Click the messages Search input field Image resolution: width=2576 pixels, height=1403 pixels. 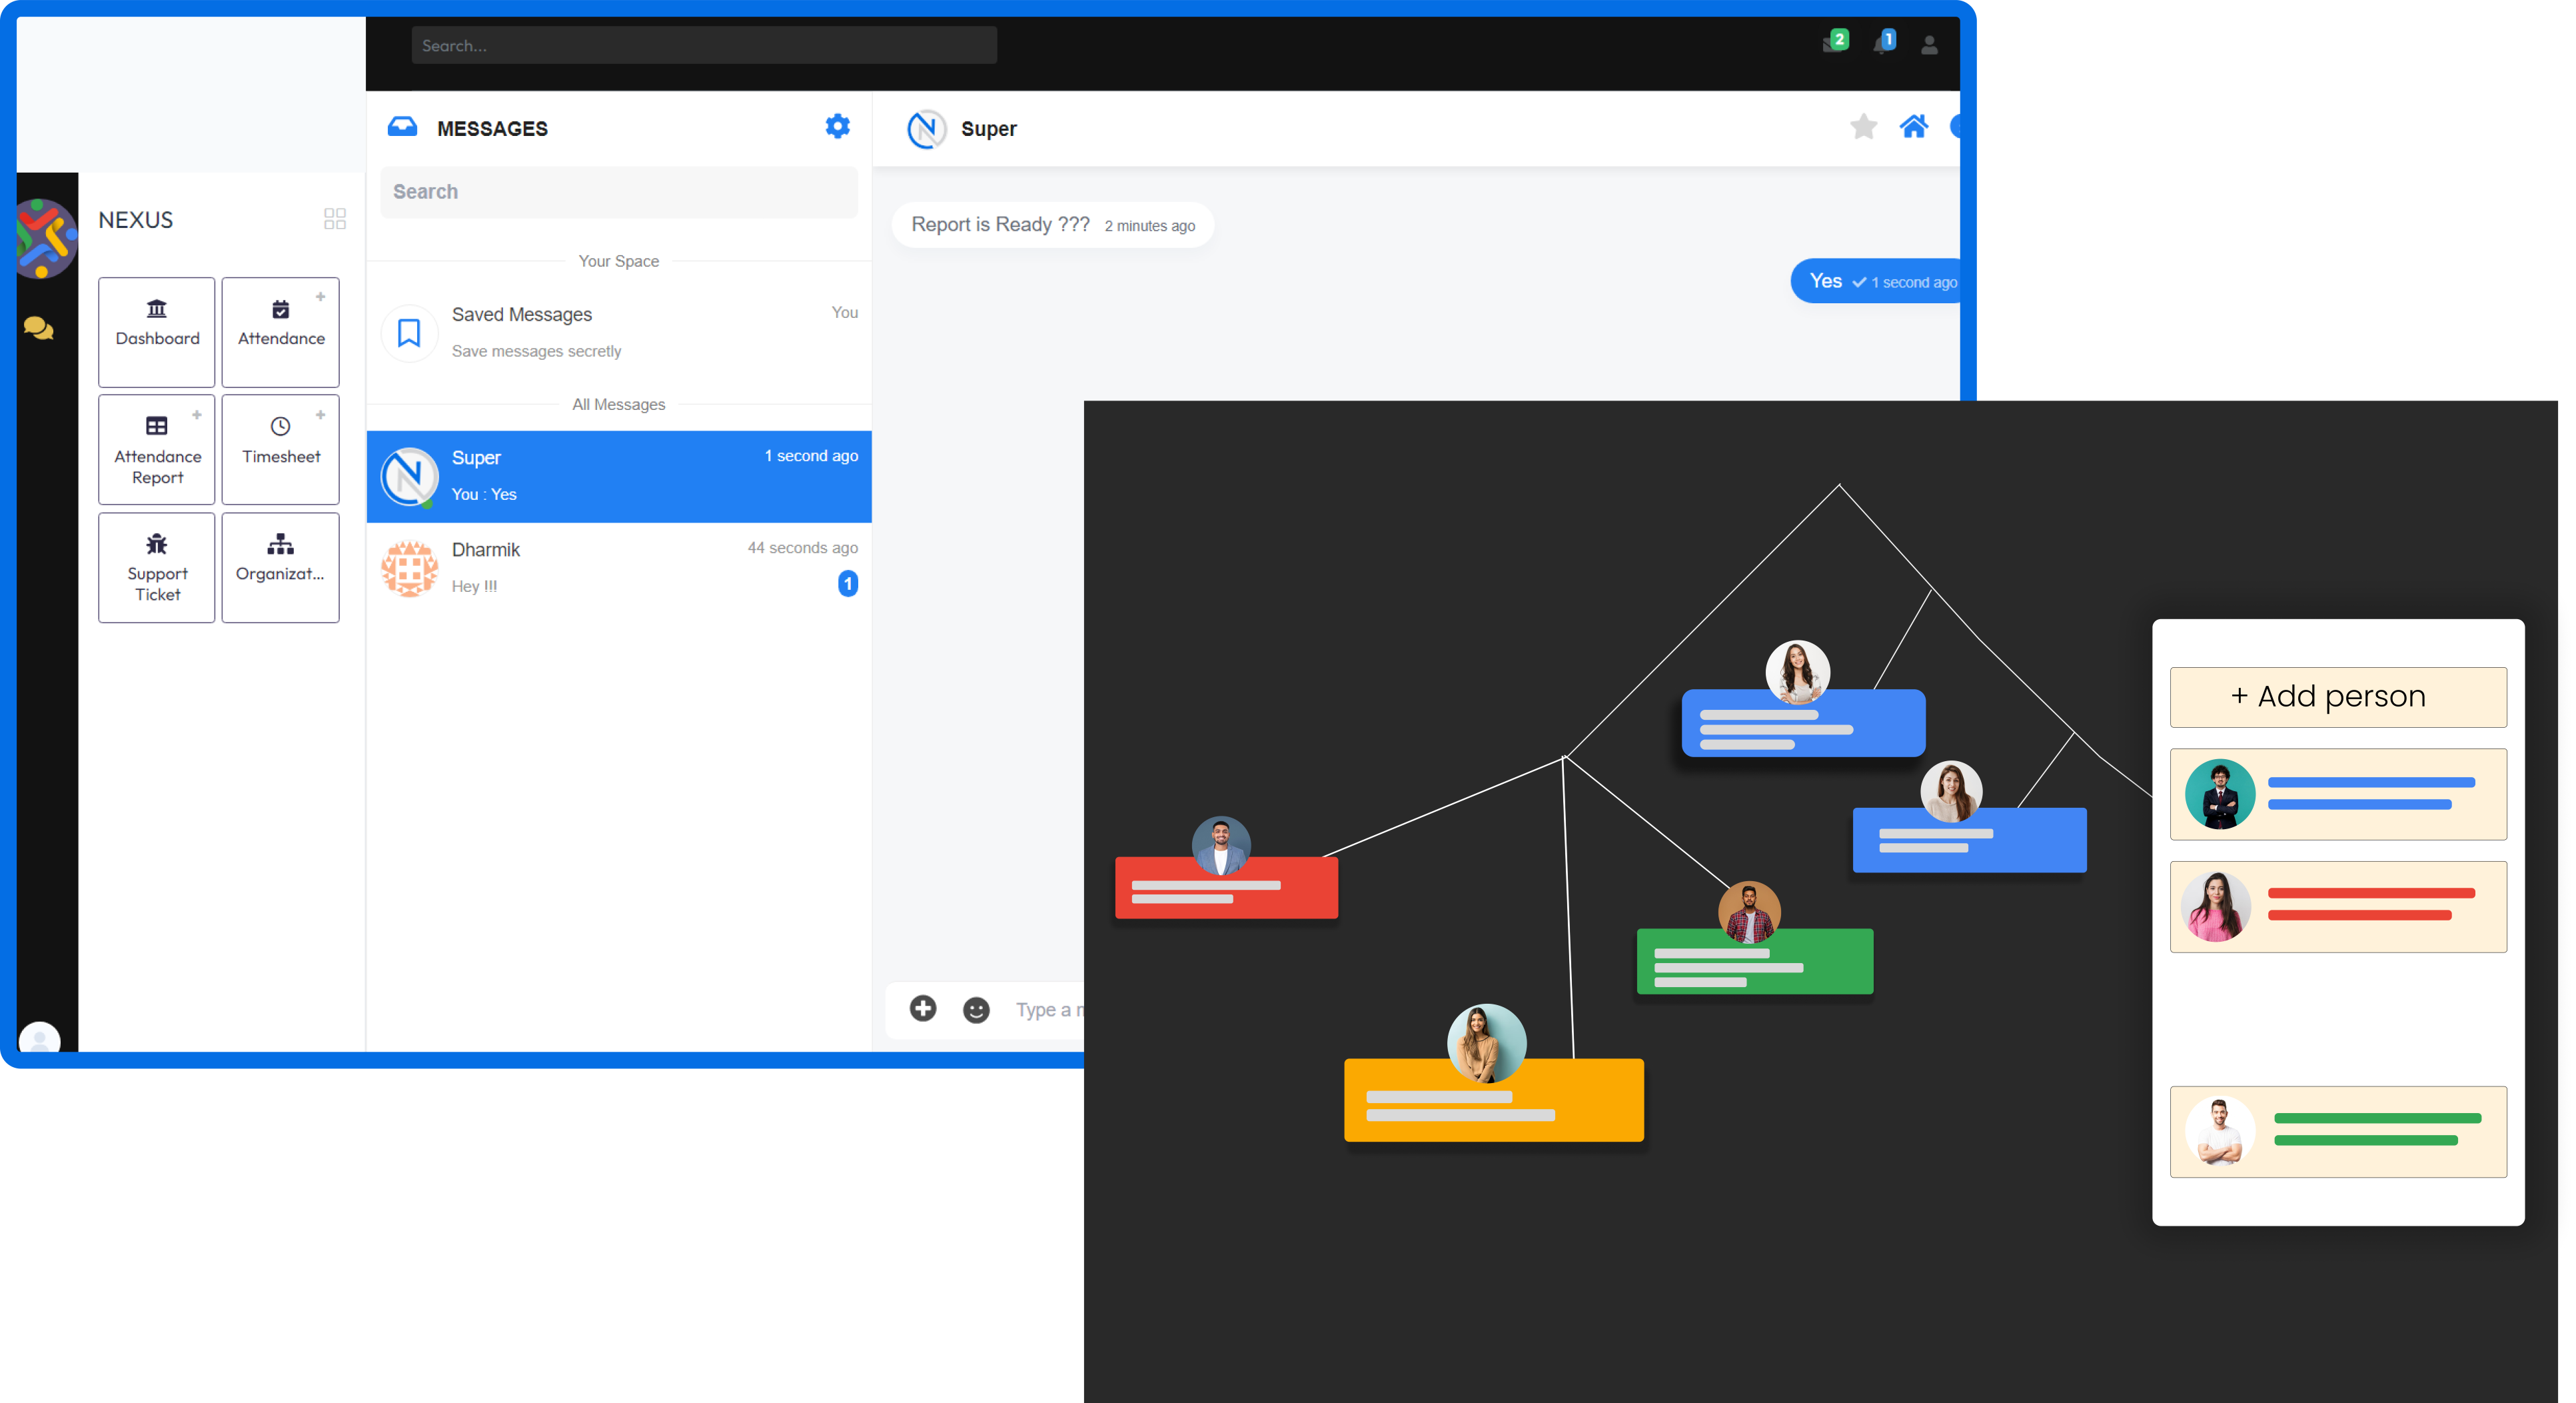(x=618, y=192)
